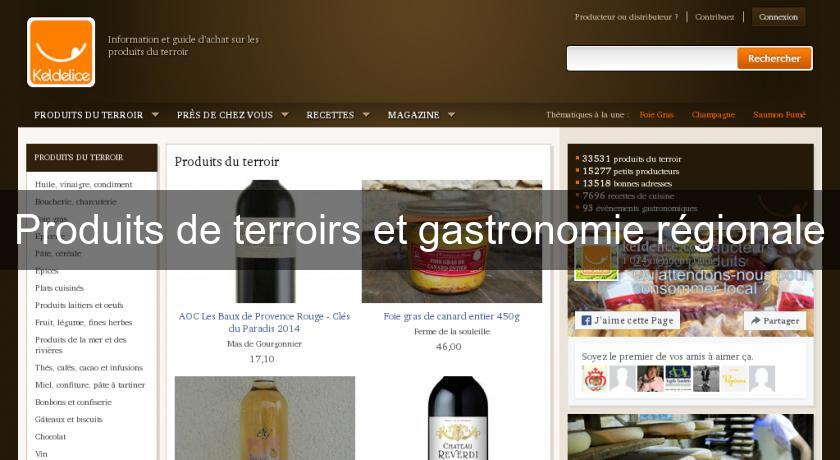Expand the Produits du terroir dropdown arrow

pyautogui.click(x=155, y=114)
